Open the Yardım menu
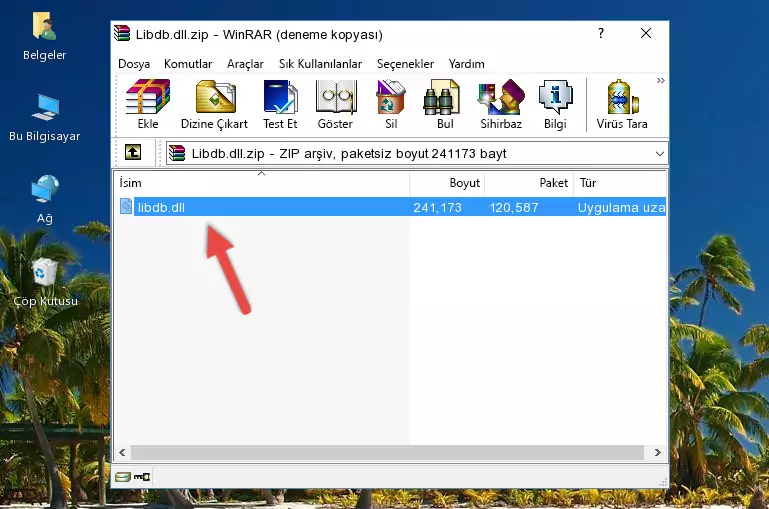Viewport: 769px width, 509px height. 466,64
